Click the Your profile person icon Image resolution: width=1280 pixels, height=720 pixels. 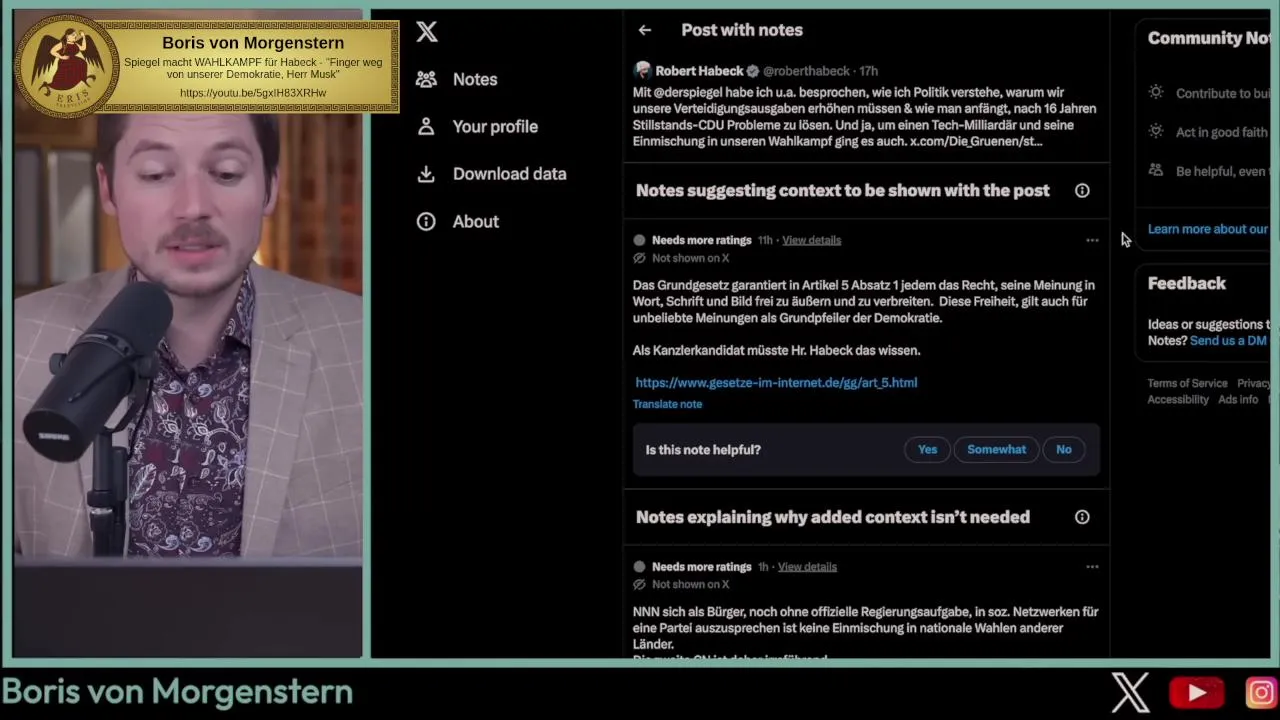pyautogui.click(x=426, y=126)
